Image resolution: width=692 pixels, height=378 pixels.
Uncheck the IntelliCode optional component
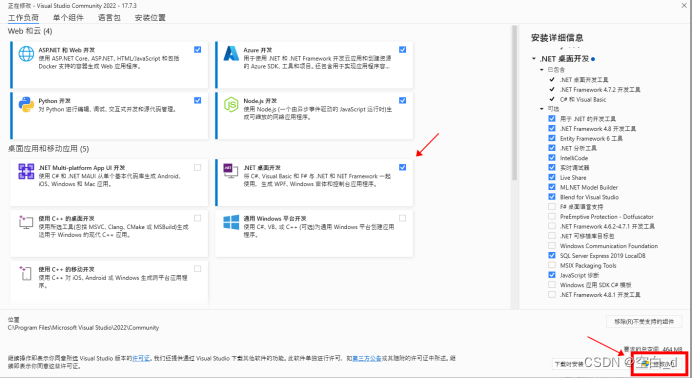click(x=552, y=157)
